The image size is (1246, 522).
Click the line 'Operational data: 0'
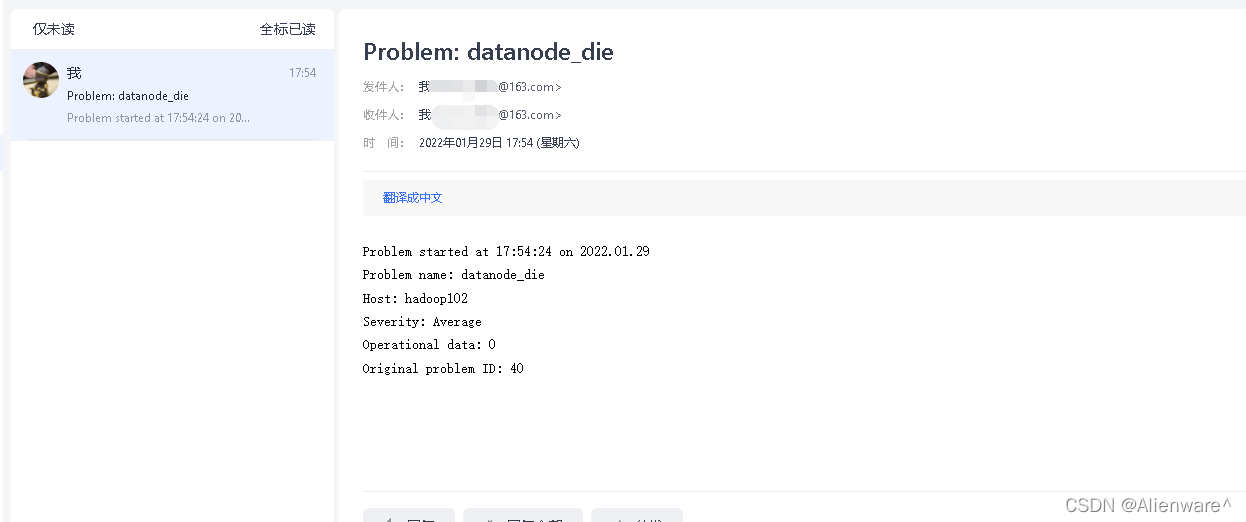[x=429, y=345]
